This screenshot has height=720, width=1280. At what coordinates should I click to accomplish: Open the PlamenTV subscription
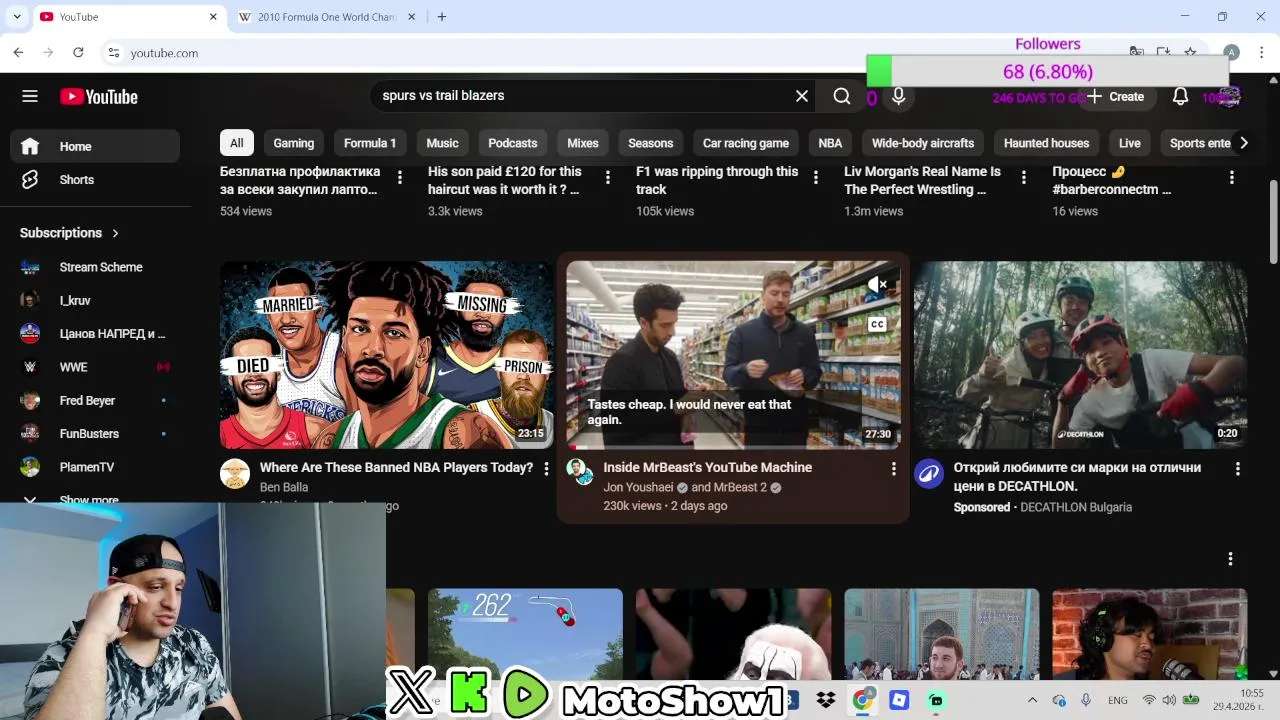point(95,467)
